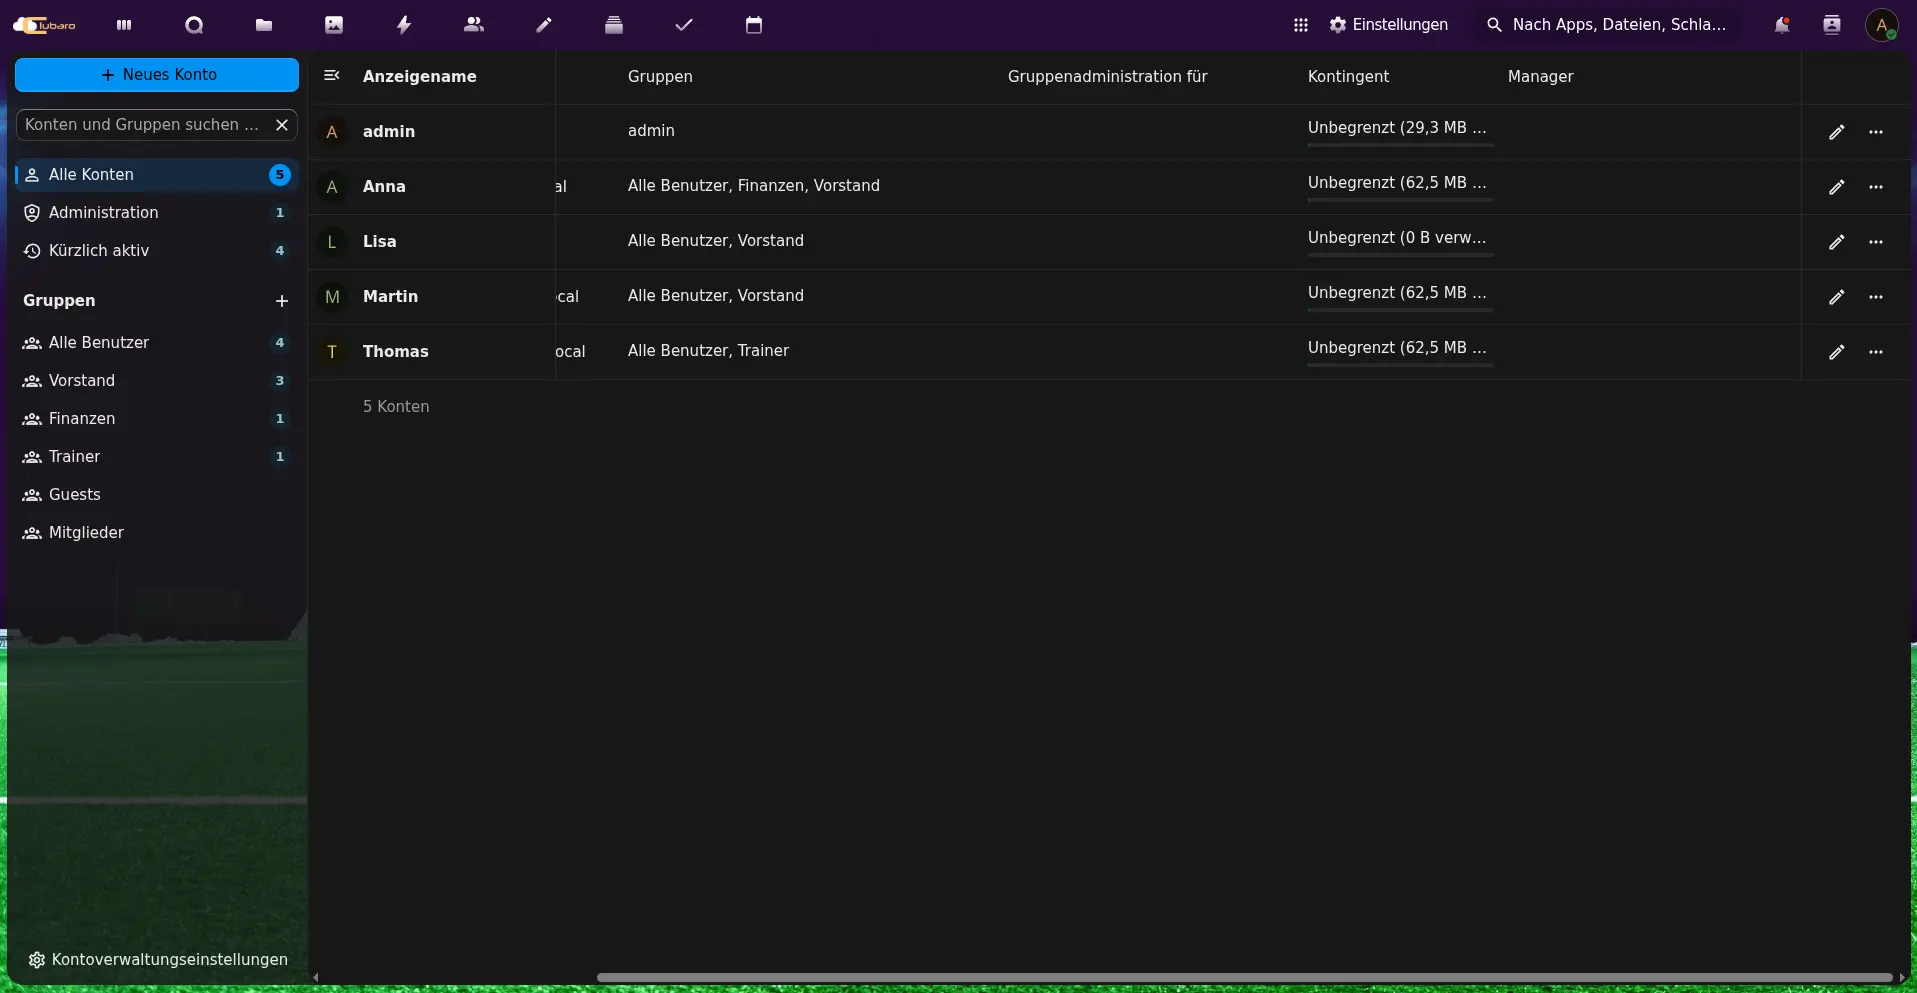Collapse the navigation sidebar toggle
The width and height of the screenshot is (1917, 993).
click(332, 75)
